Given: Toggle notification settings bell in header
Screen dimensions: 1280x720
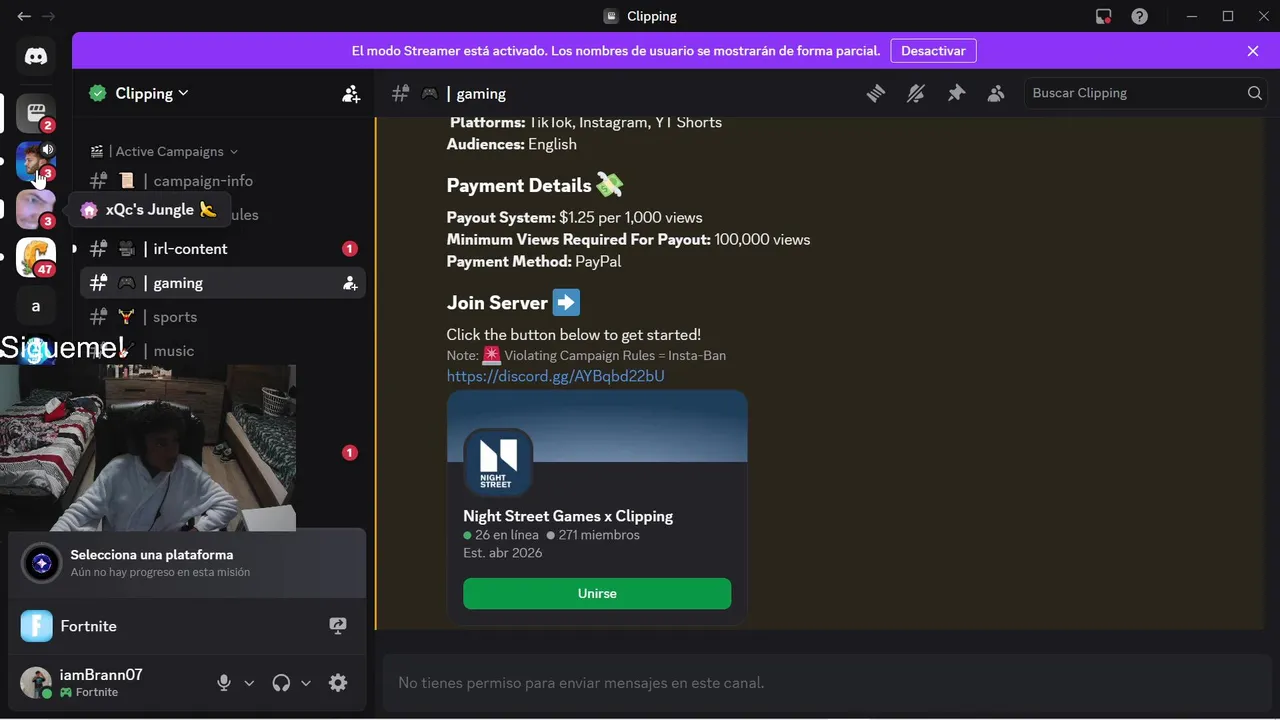Looking at the screenshot, I should tap(916, 93).
